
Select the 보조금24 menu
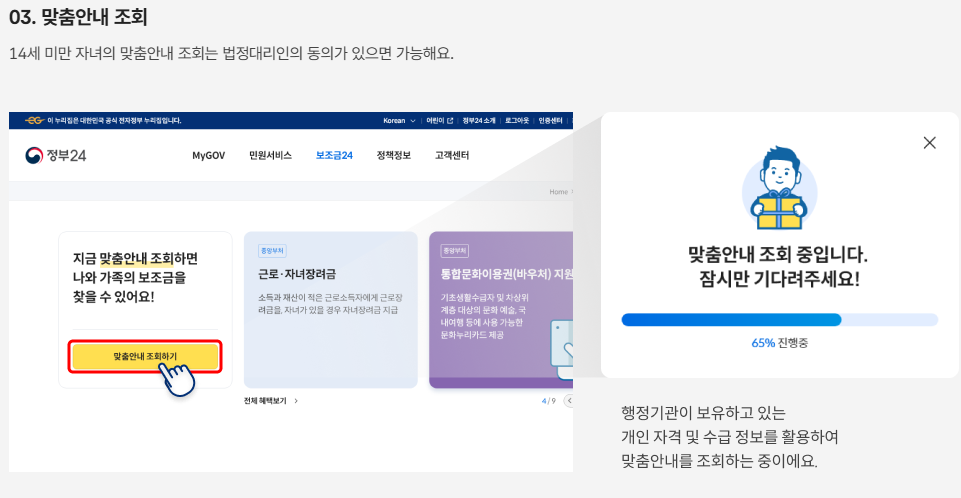point(334,156)
